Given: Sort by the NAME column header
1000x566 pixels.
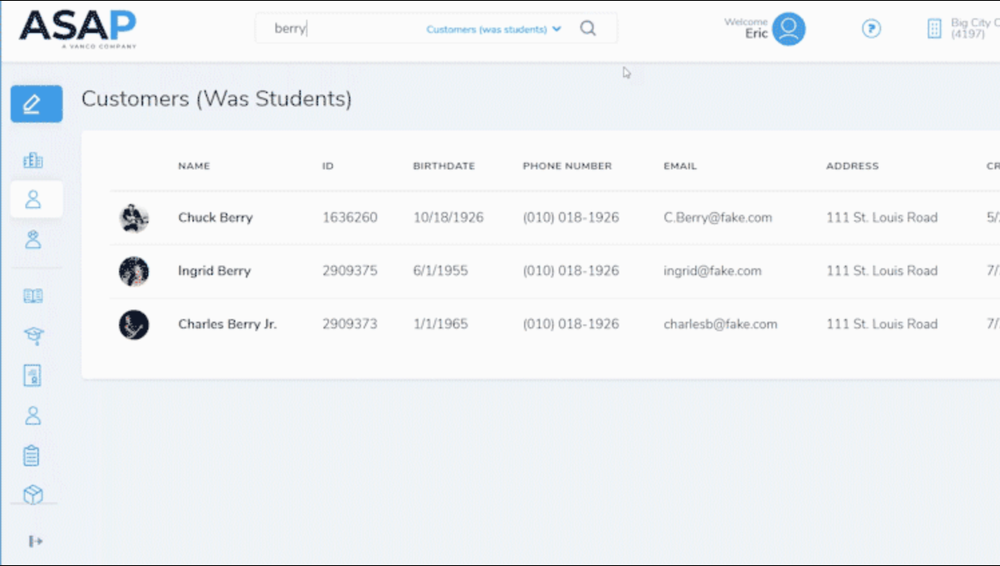Looking at the screenshot, I should coord(194,166).
